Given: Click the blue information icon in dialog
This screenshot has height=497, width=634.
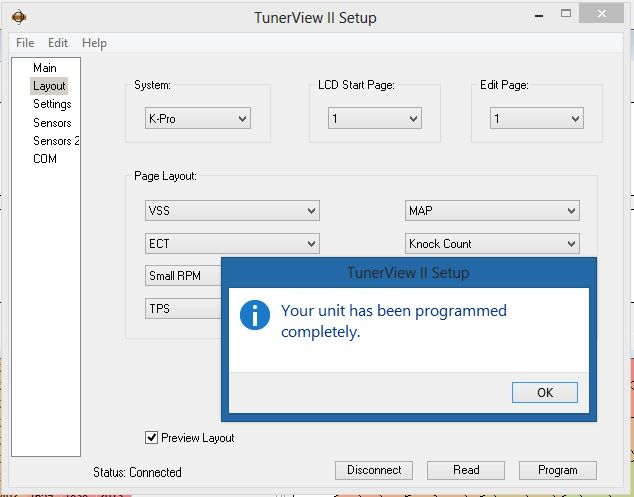Looking at the screenshot, I should [255, 315].
